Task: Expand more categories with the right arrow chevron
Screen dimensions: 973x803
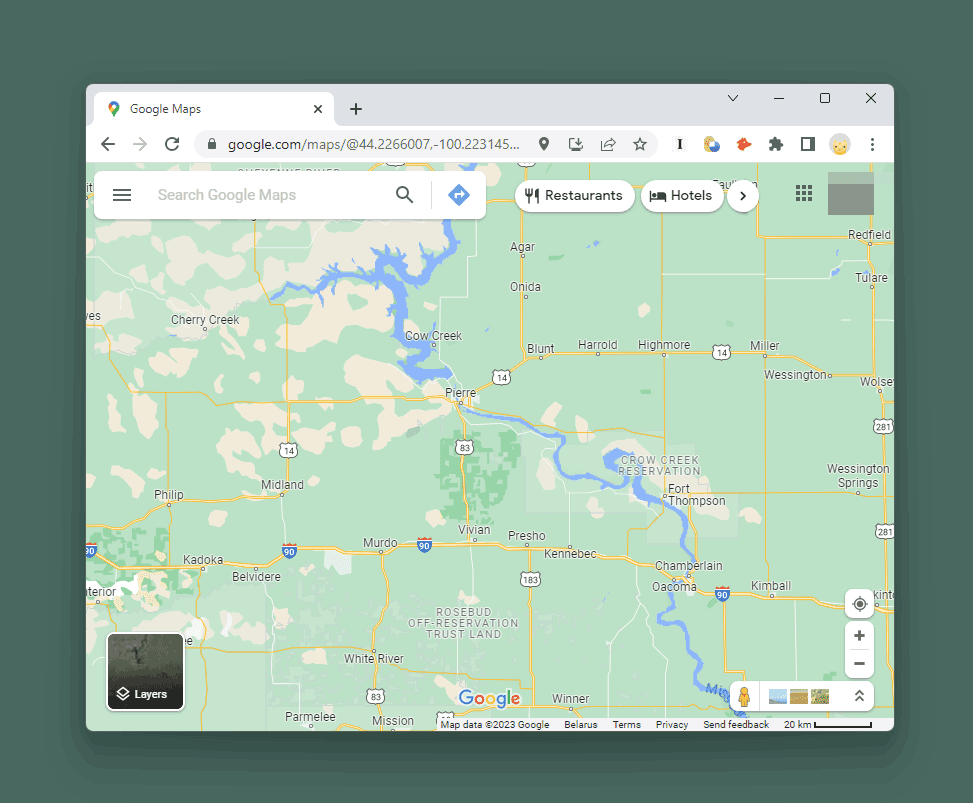Action: coord(743,196)
